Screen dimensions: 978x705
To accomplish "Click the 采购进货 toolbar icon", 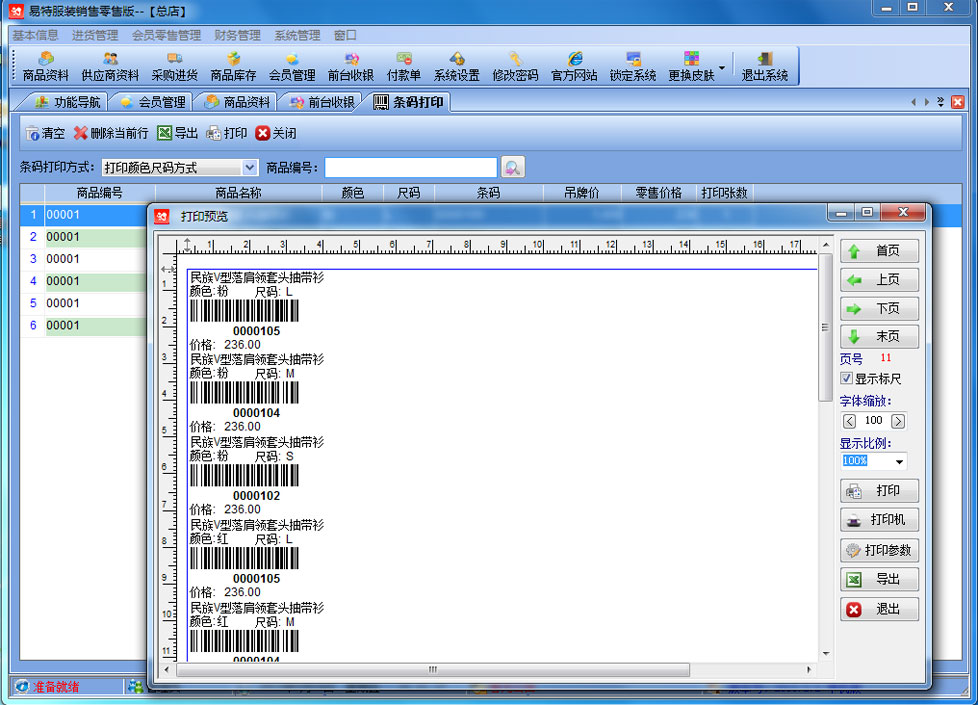I will click(174, 66).
